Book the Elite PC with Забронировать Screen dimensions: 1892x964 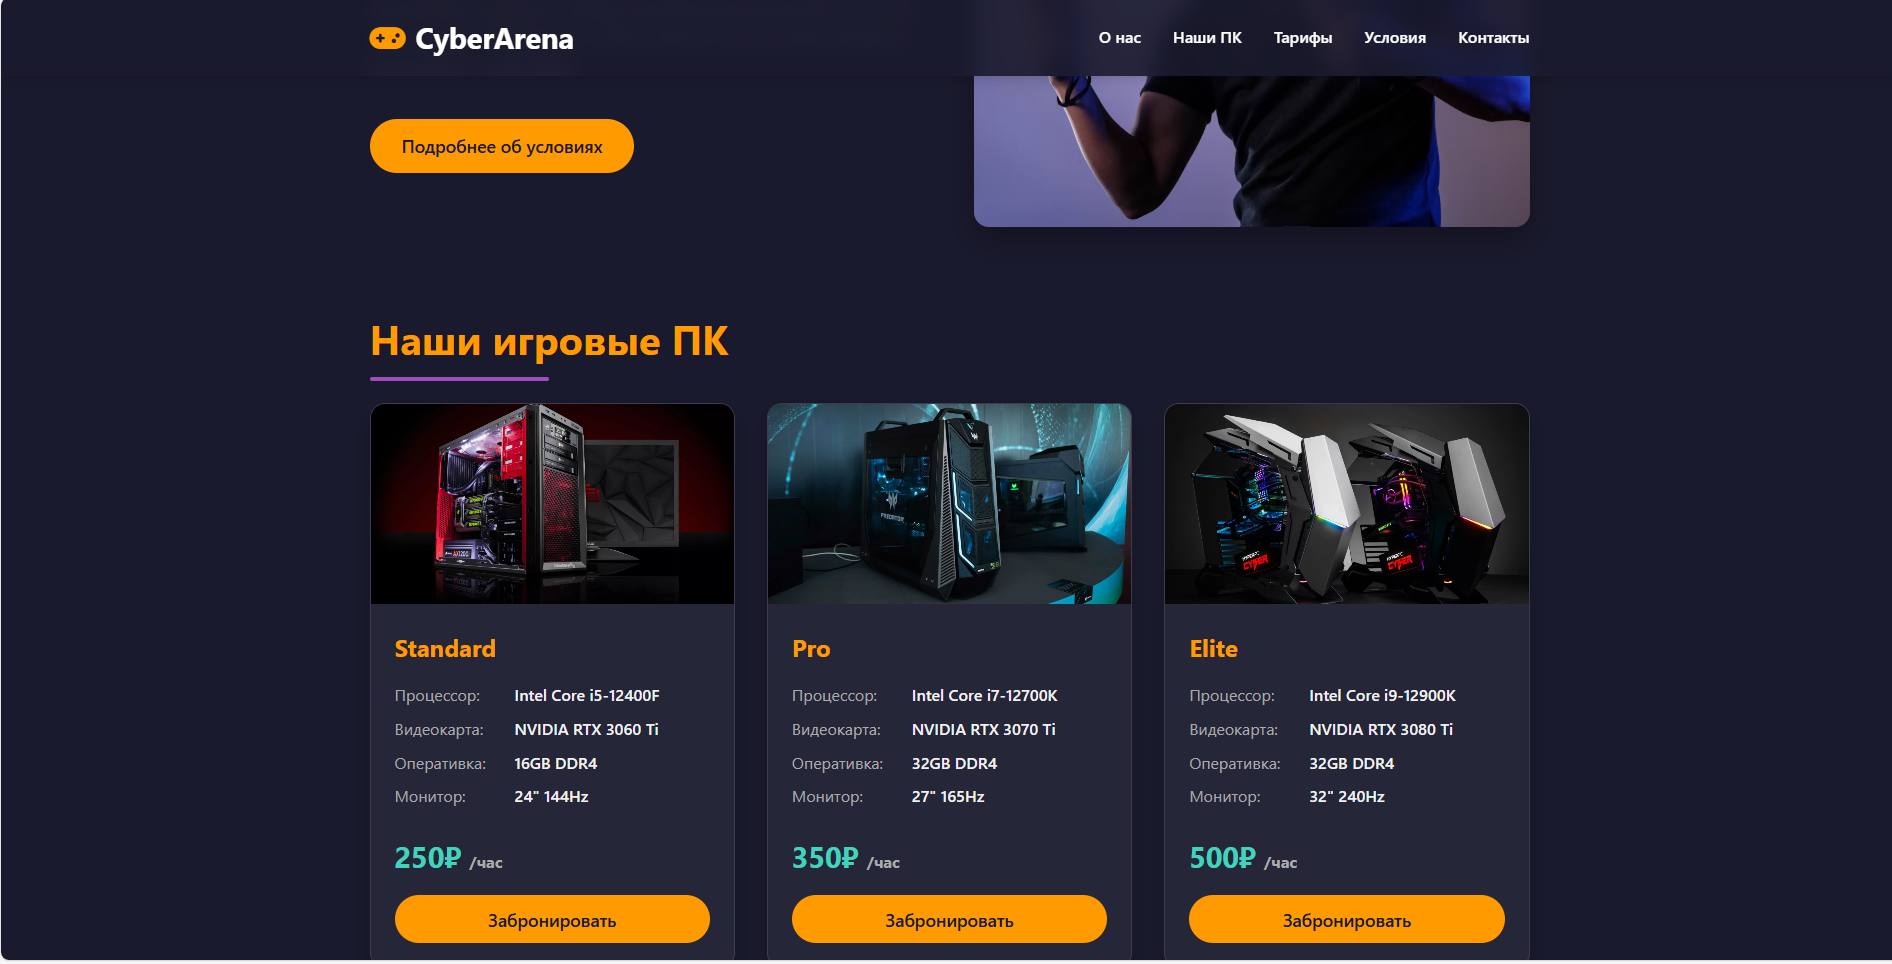(x=1346, y=919)
